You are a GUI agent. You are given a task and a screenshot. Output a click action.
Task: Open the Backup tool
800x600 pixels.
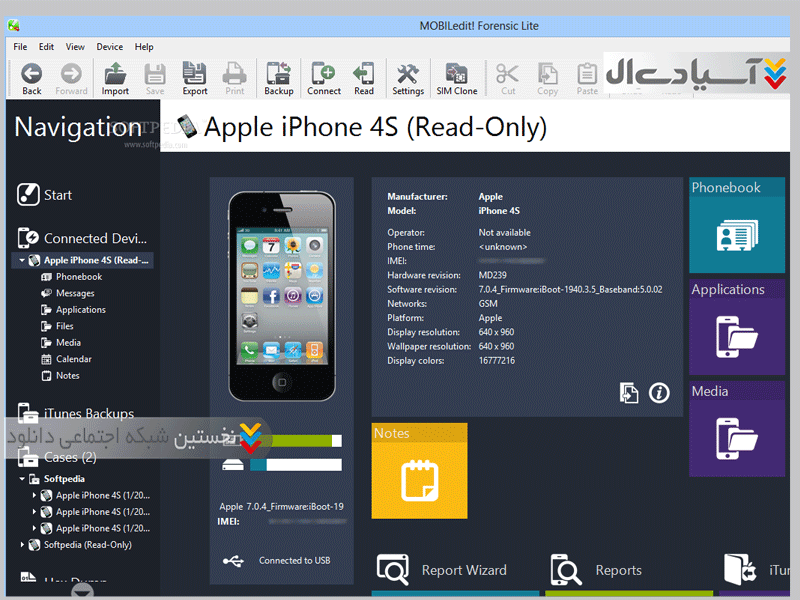(278, 77)
